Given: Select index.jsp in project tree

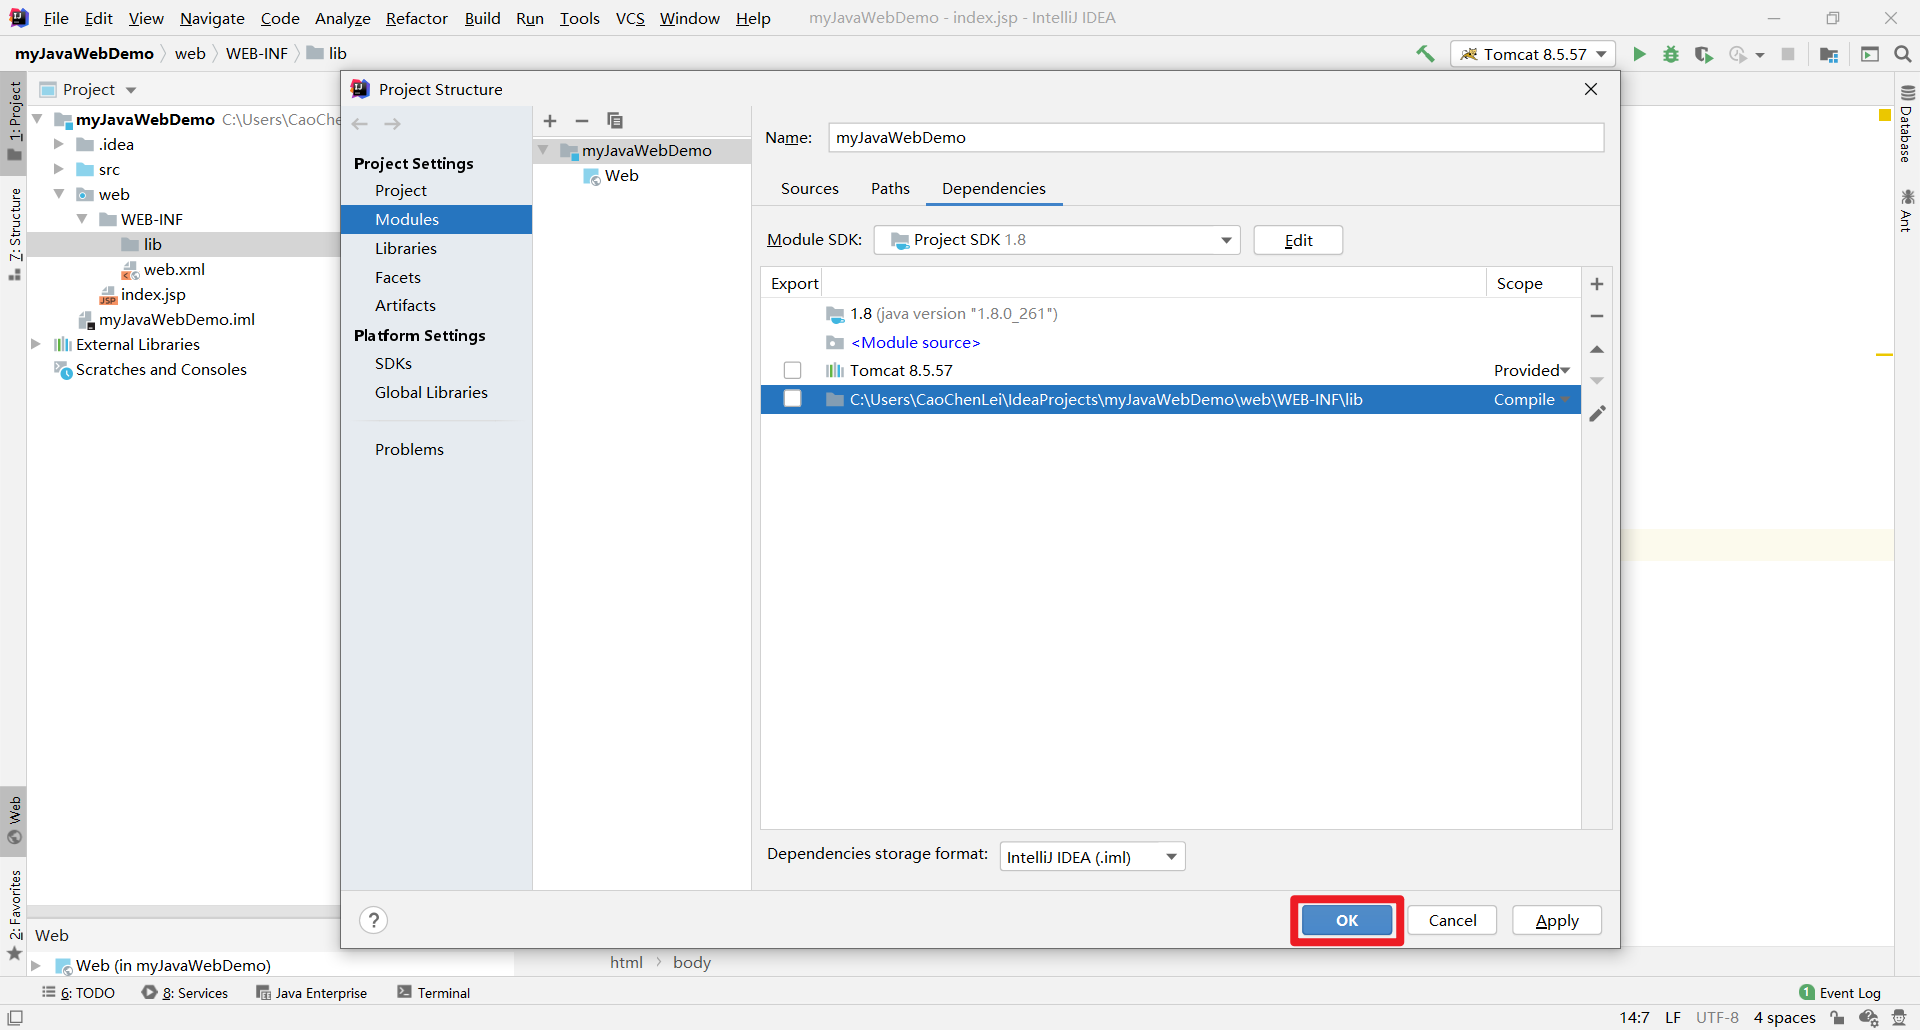Looking at the screenshot, I should coord(153,294).
